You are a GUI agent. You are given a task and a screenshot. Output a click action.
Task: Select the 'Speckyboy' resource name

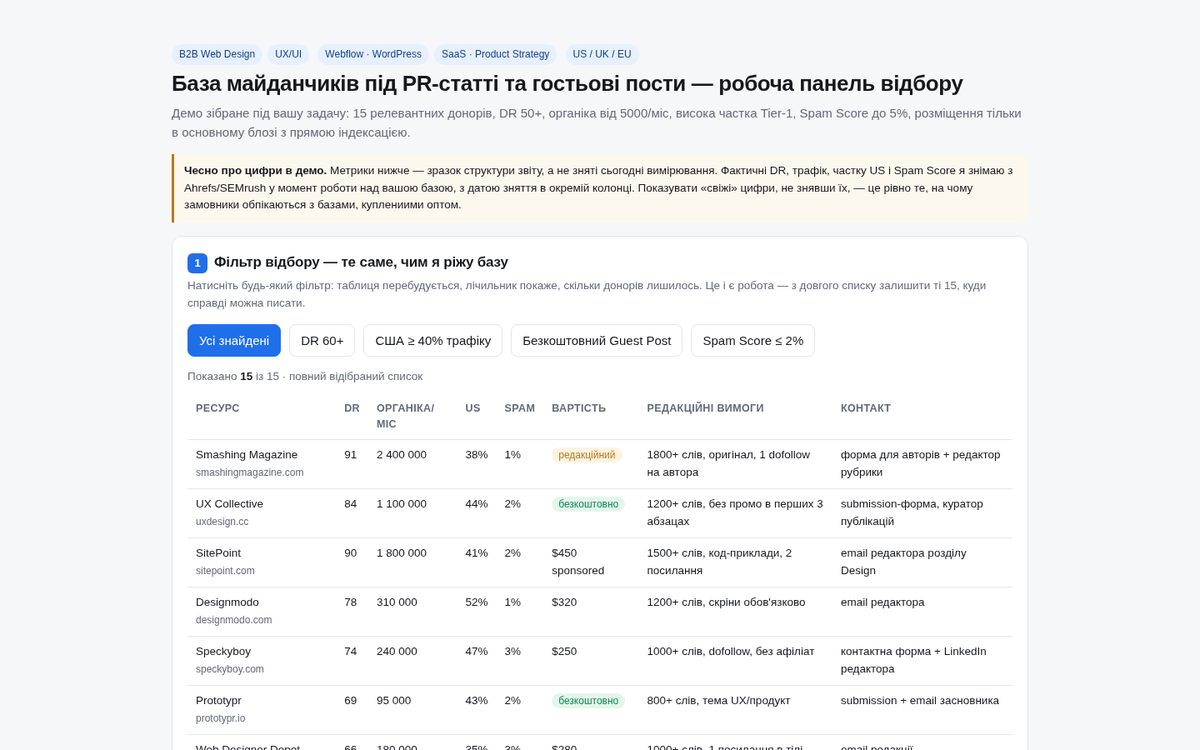pos(223,651)
